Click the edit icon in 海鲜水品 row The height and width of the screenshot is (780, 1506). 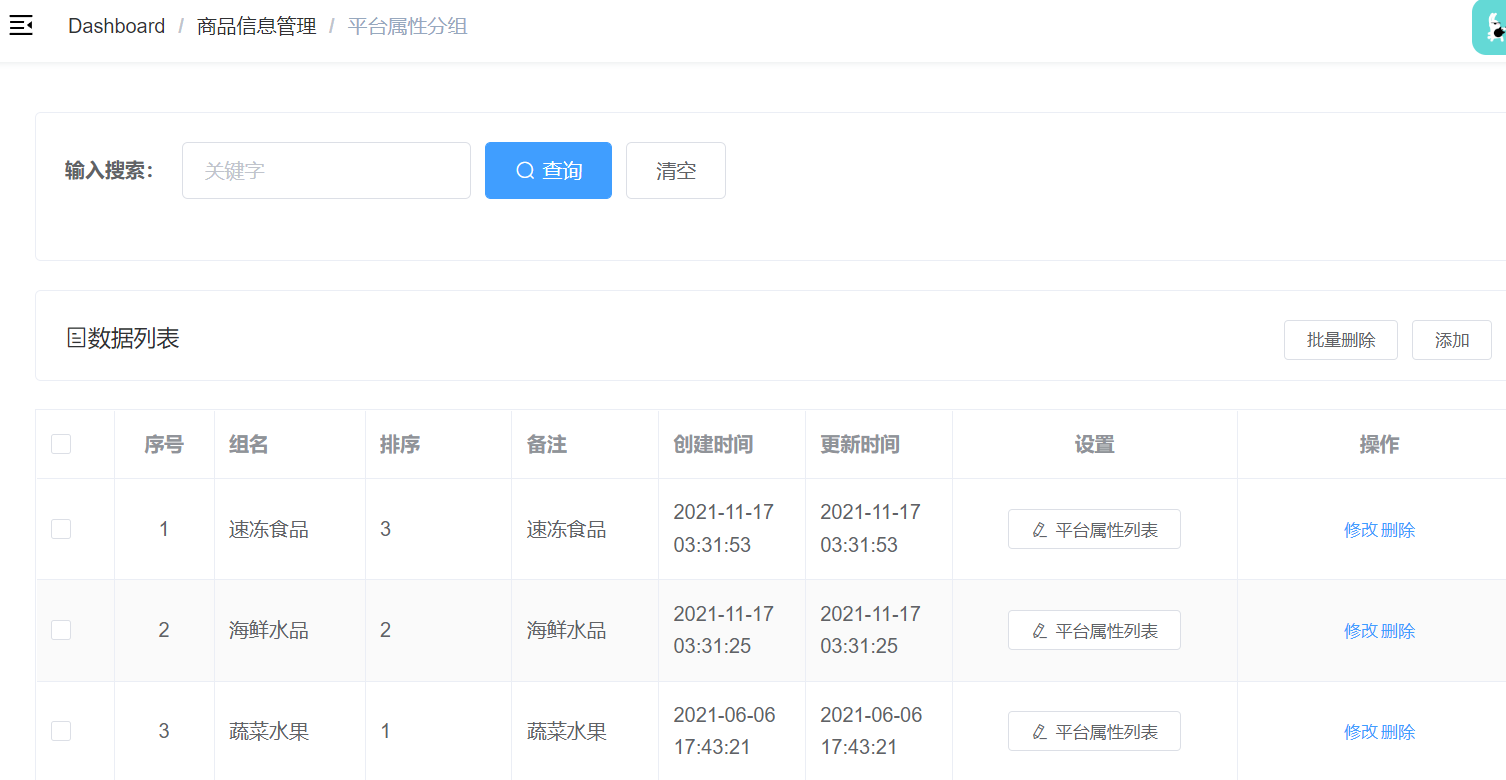(x=1039, y=631)
